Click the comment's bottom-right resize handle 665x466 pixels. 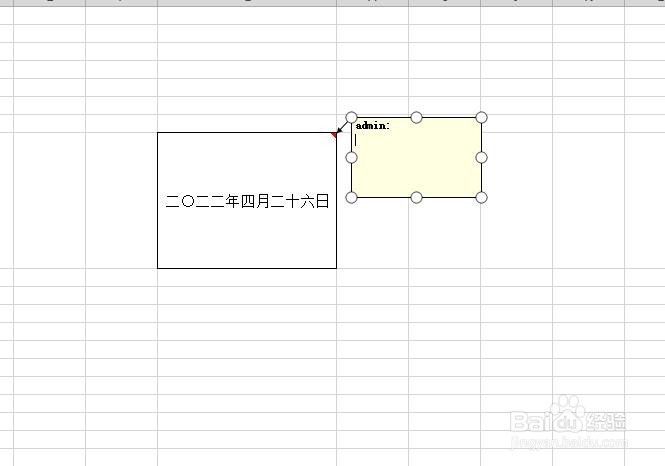click(x=481, y=197)
